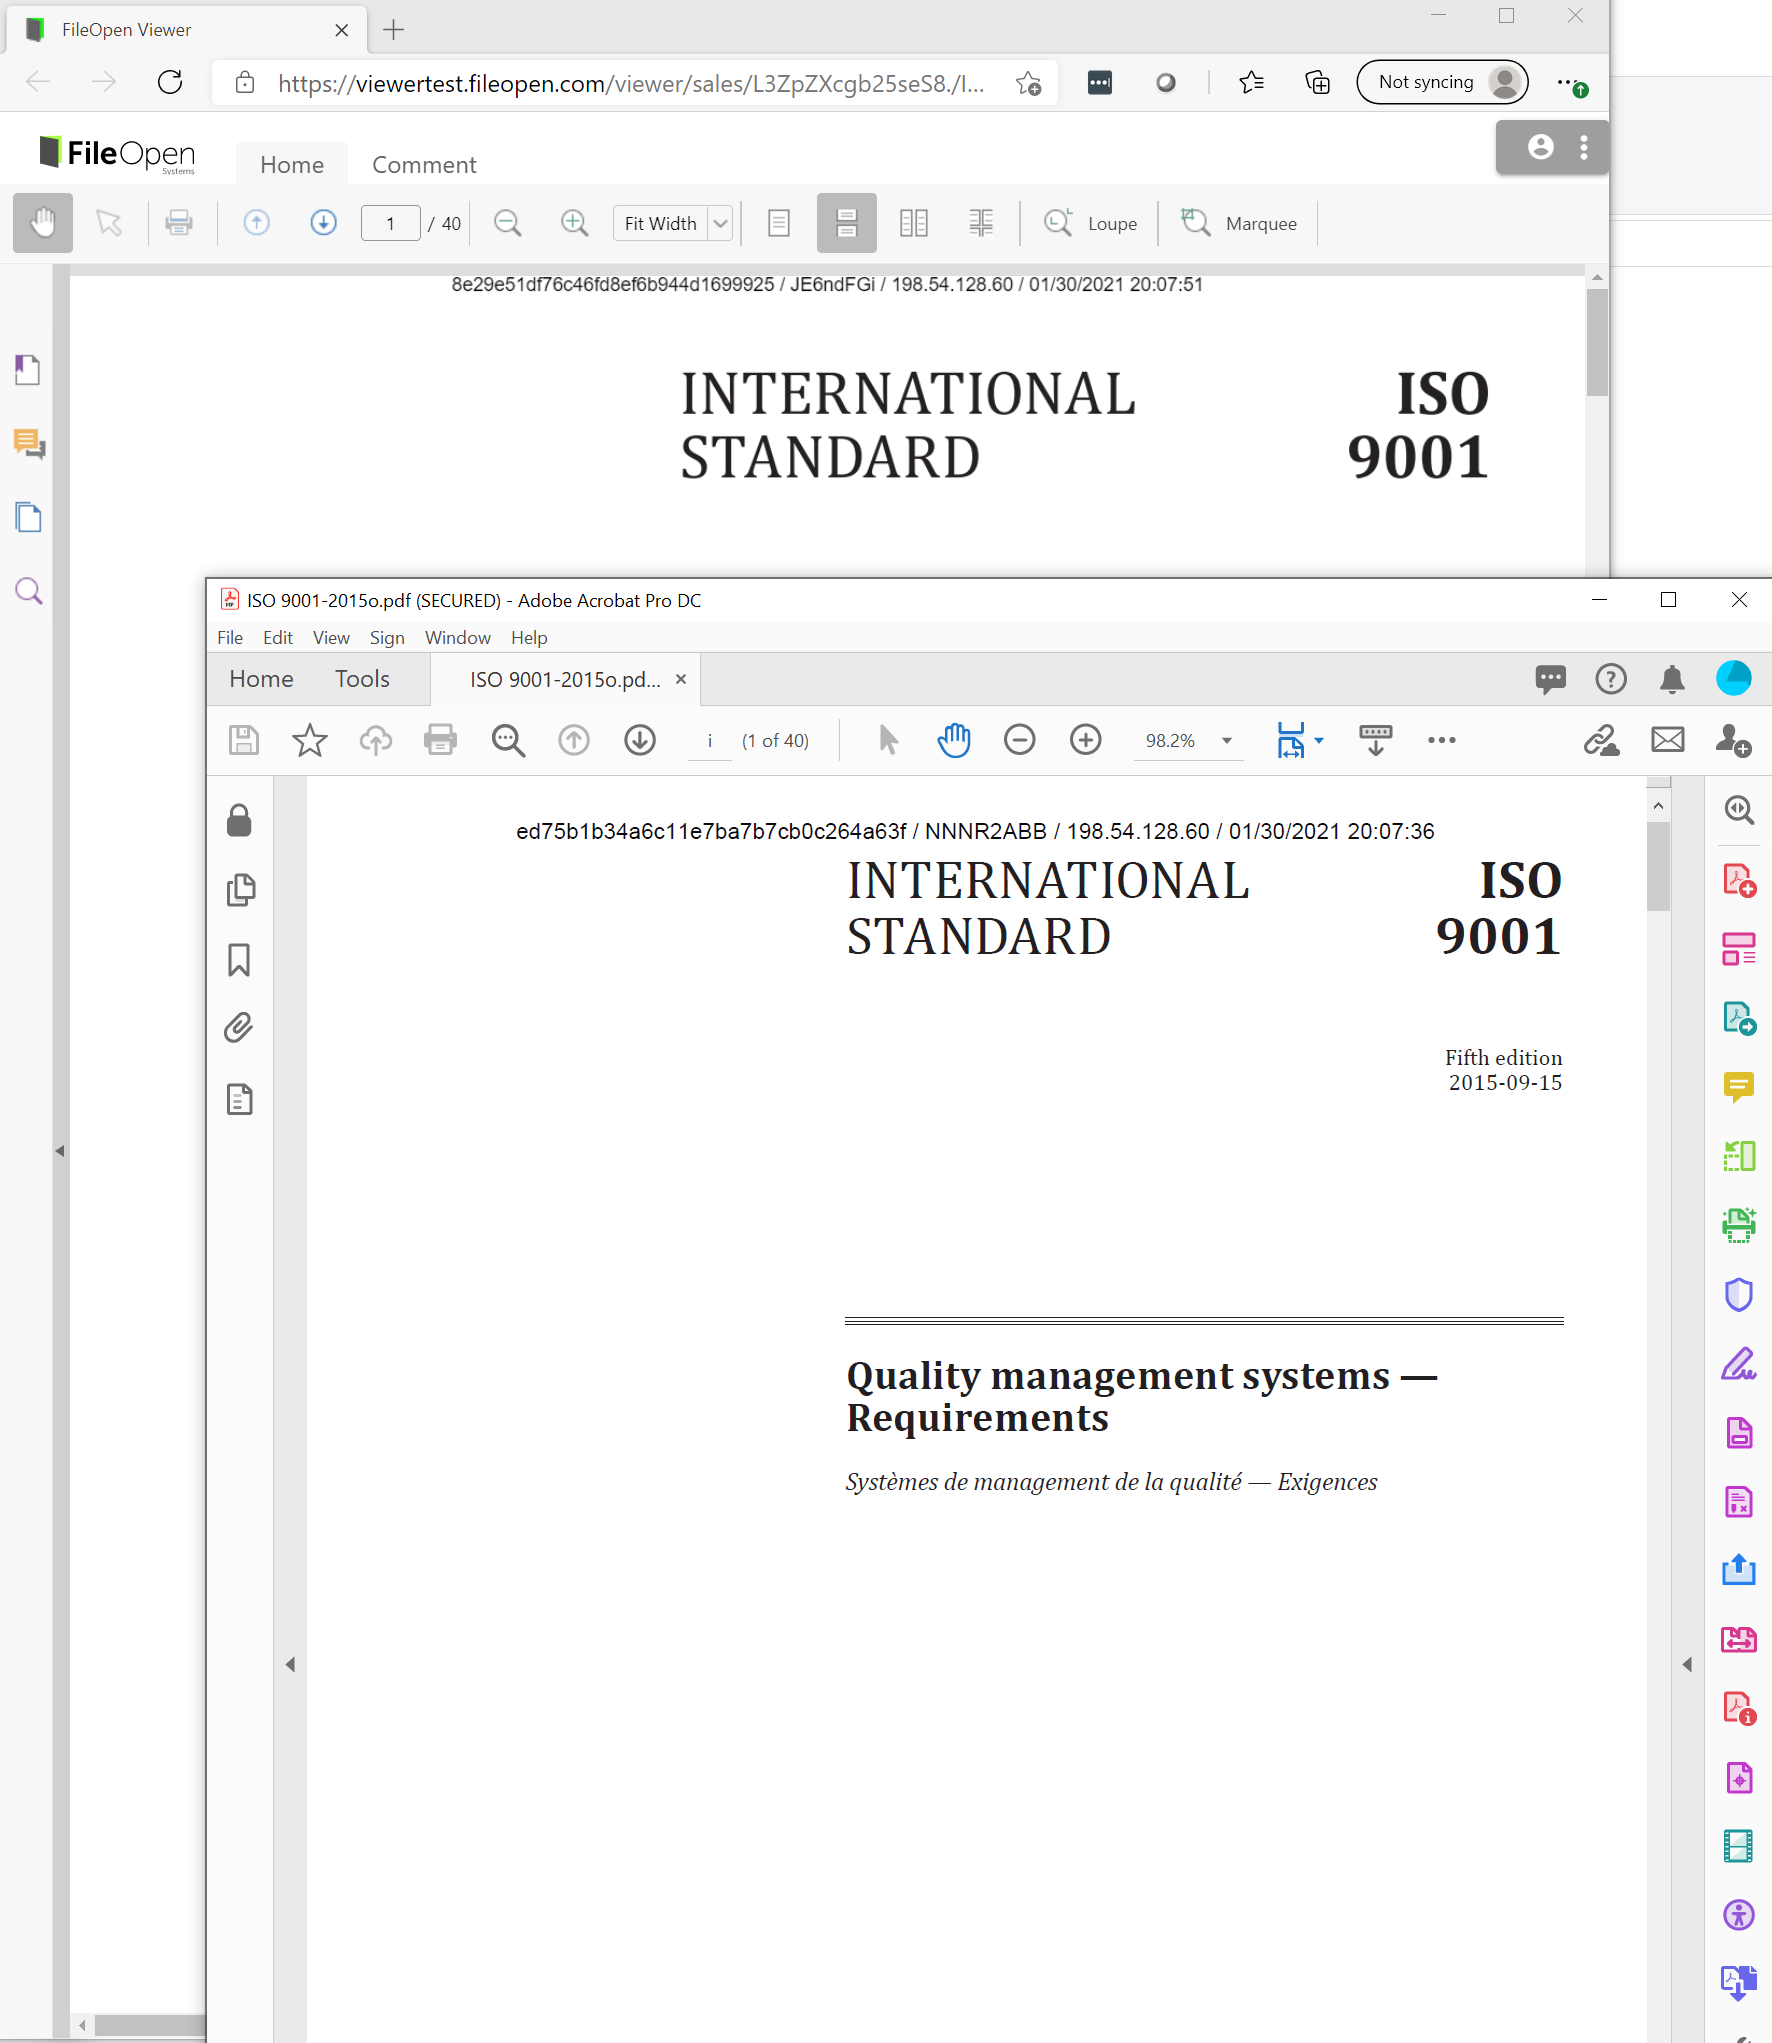Print the file from Acrobat toolbar

coord(440,741)
